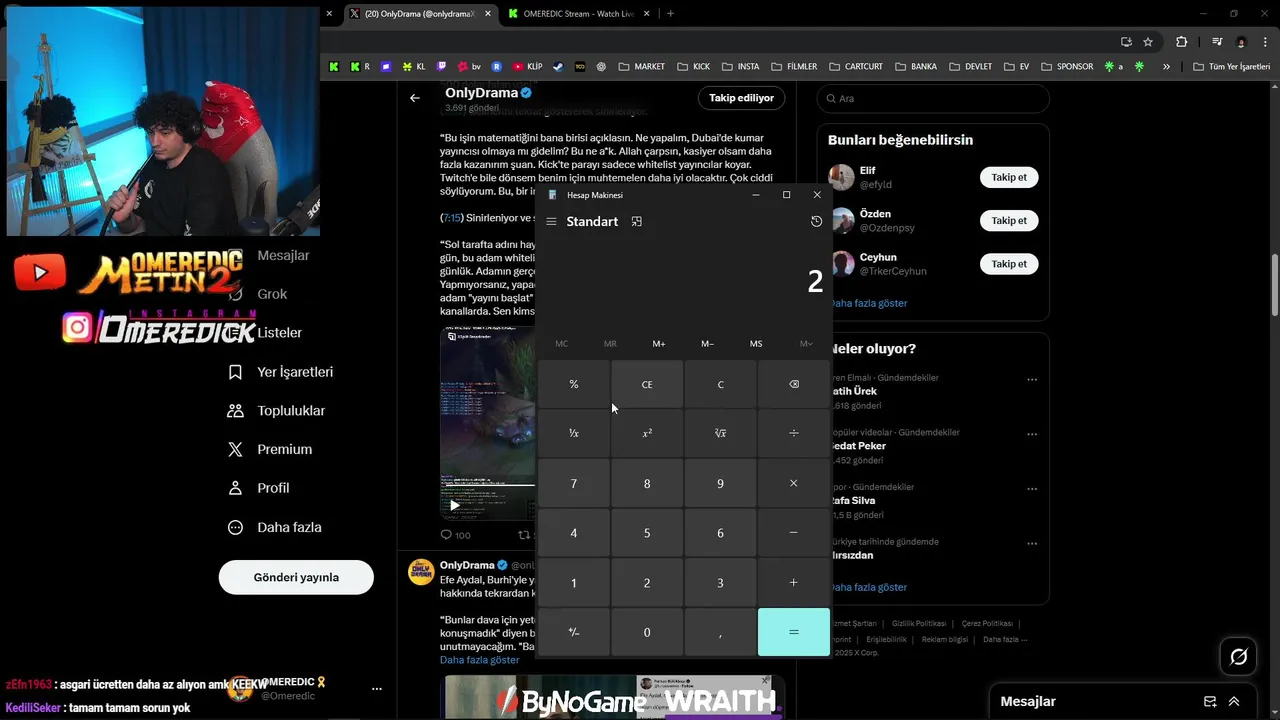Image resolution: width=1280 pixels, height=720 pixels.
Task: Follow Özden with 'Takip et' button
Action: (x=1009, y=220)
